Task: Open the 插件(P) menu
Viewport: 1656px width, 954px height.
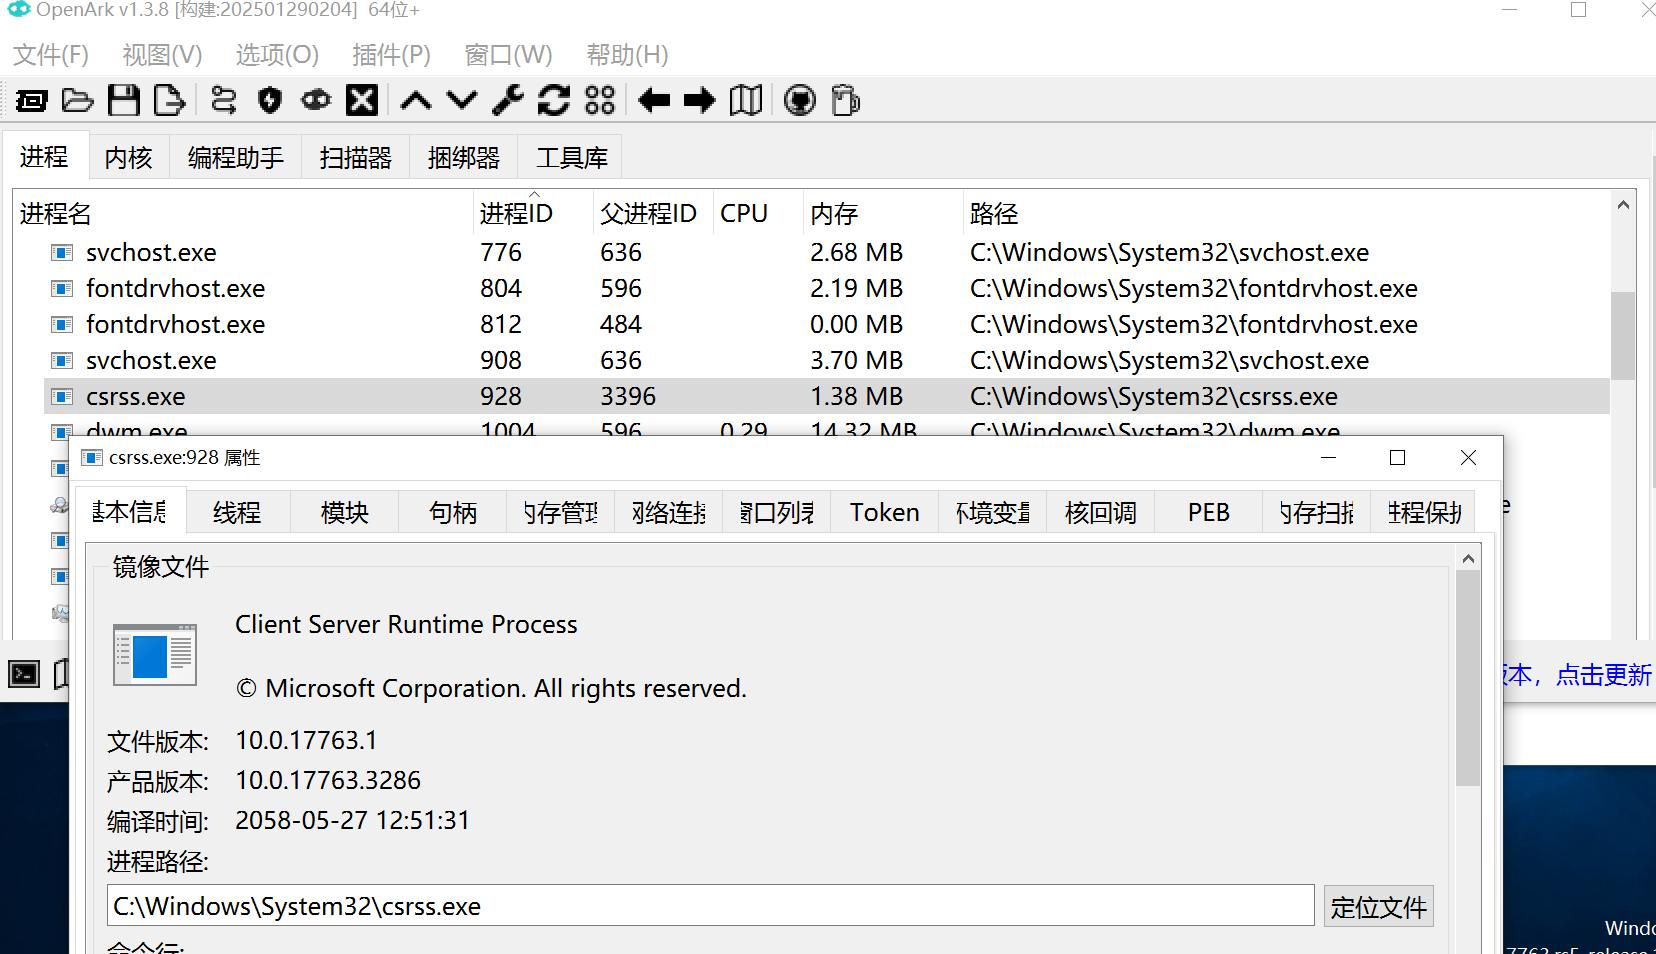Action: click(x=391, y=55)
